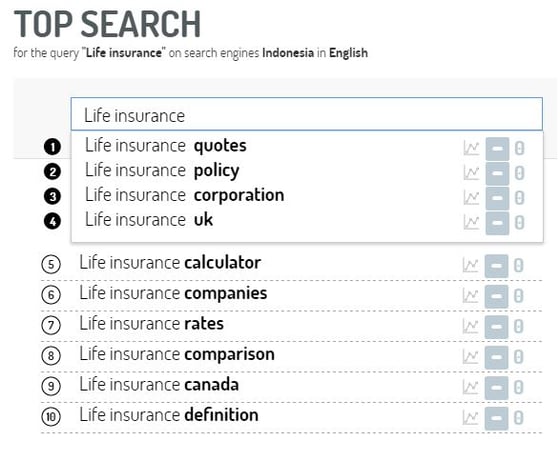Toggle minus button for Life insurance calculator

(x=496, y=266)
